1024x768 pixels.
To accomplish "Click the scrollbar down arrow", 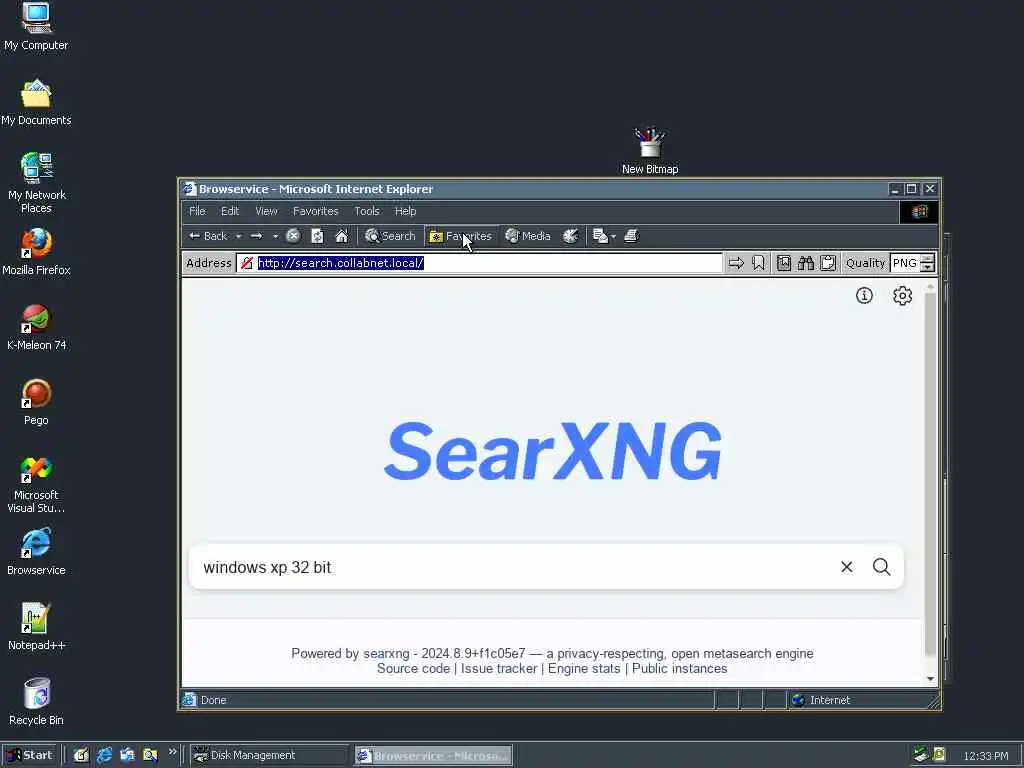I will 931,679.
